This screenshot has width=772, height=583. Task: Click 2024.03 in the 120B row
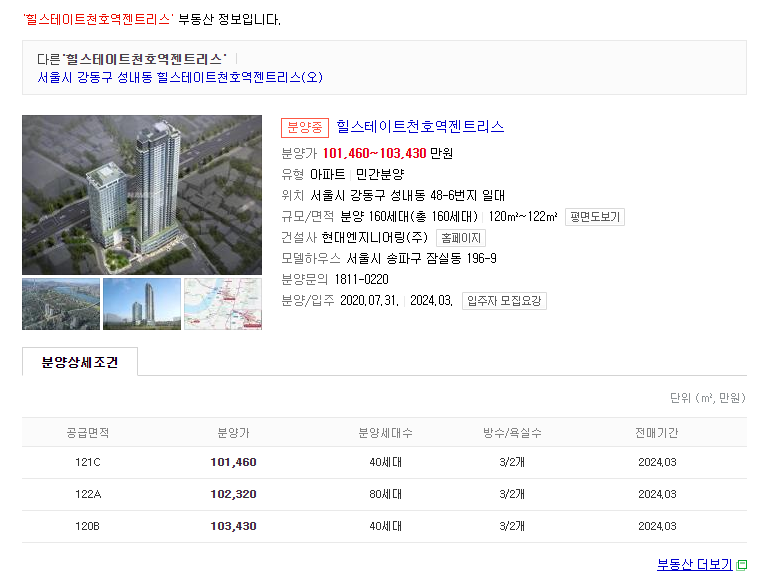tap(657, 526)
